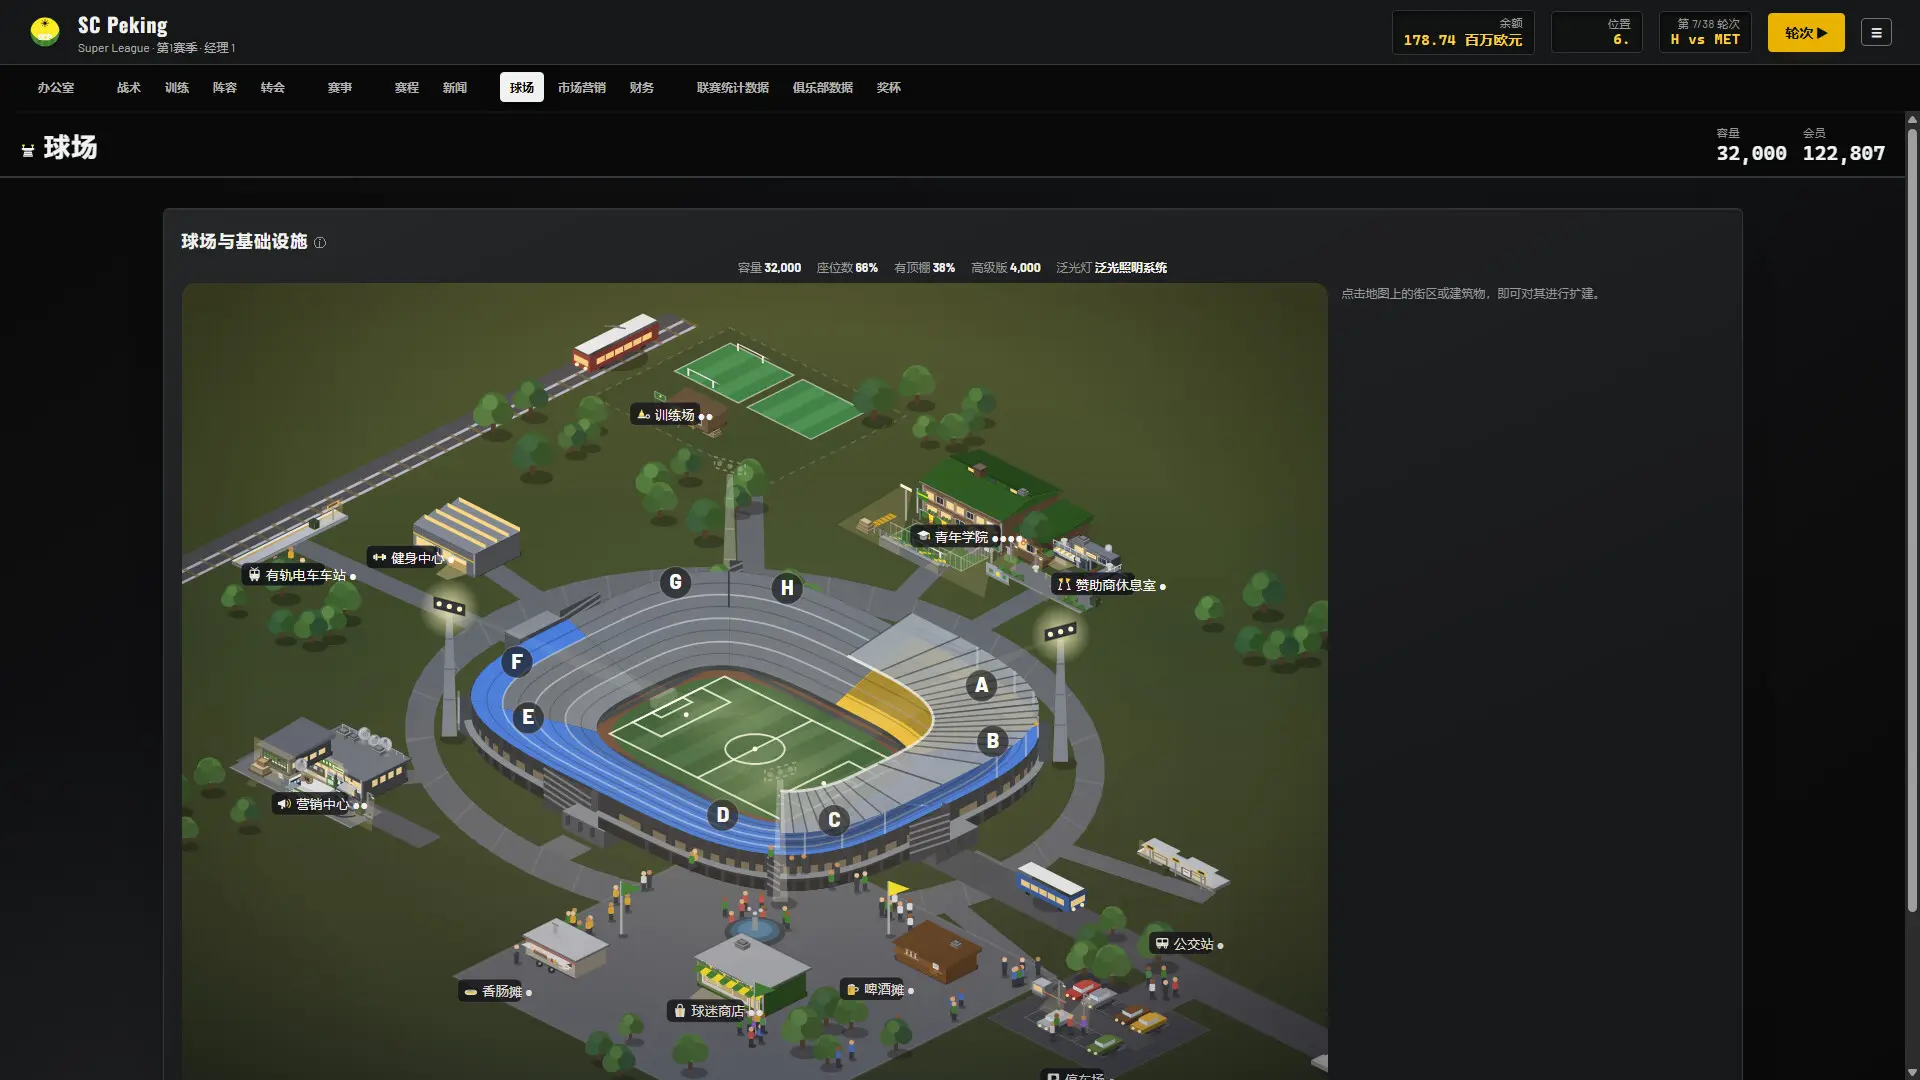Open the 新闻 news tab
The width and height of the screenshot is (1920, 1080).
[x=455, y=88]
